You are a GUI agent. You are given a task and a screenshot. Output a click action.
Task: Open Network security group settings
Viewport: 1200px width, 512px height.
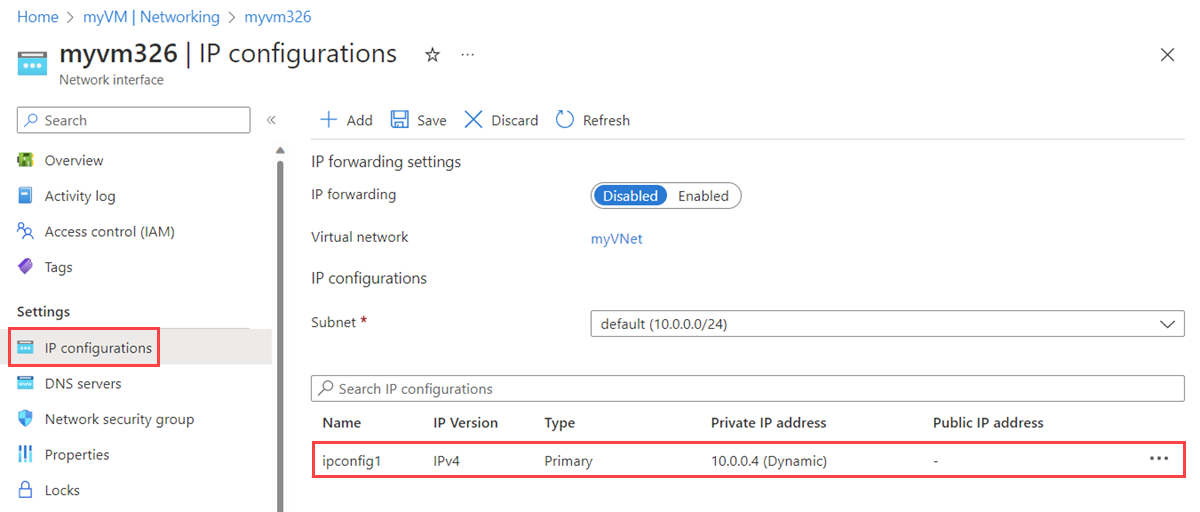coord(119,419)
